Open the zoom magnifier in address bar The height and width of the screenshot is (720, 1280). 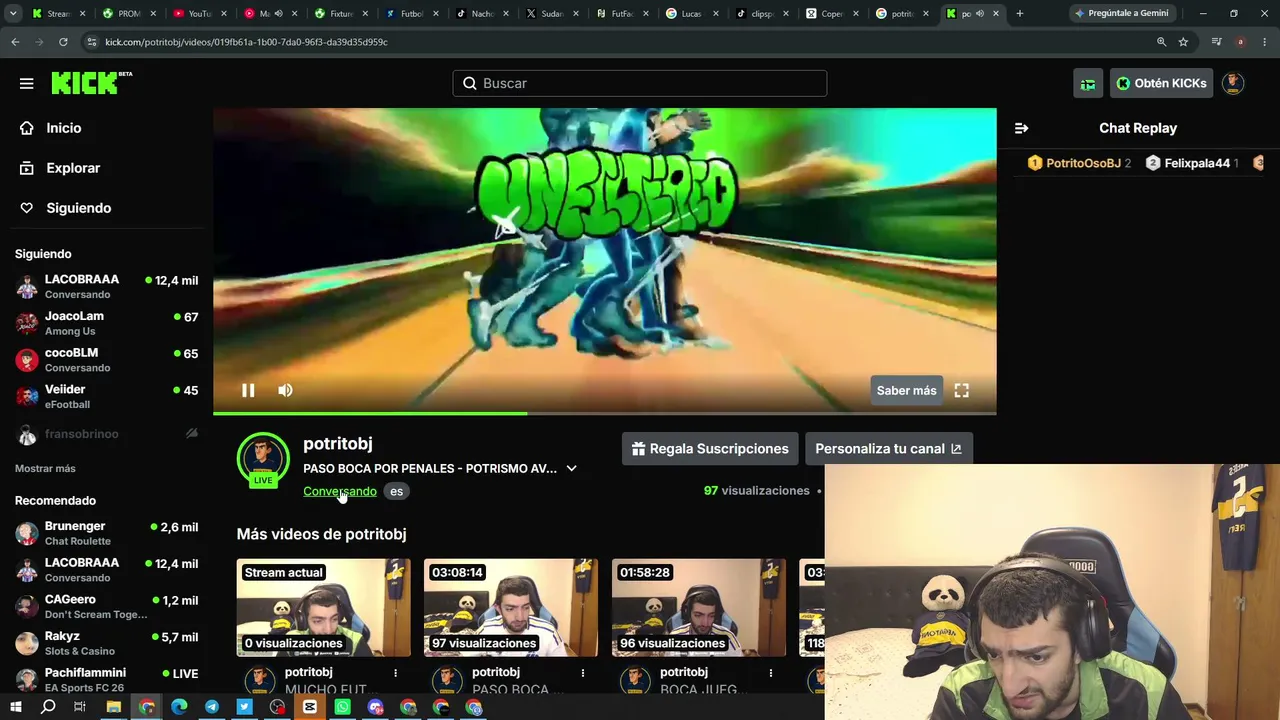1161,42
